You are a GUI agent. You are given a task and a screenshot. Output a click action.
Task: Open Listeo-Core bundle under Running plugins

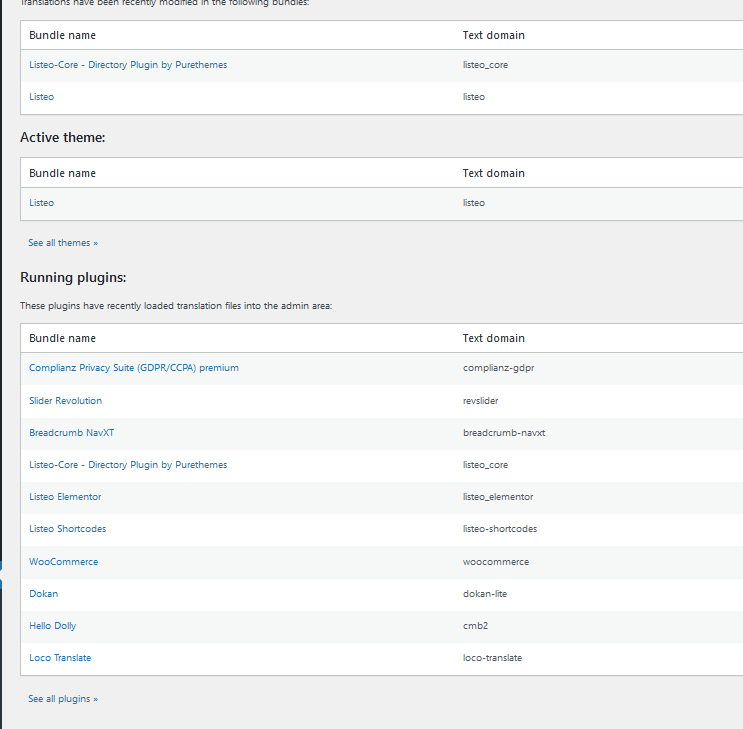(x=128, y=465)
